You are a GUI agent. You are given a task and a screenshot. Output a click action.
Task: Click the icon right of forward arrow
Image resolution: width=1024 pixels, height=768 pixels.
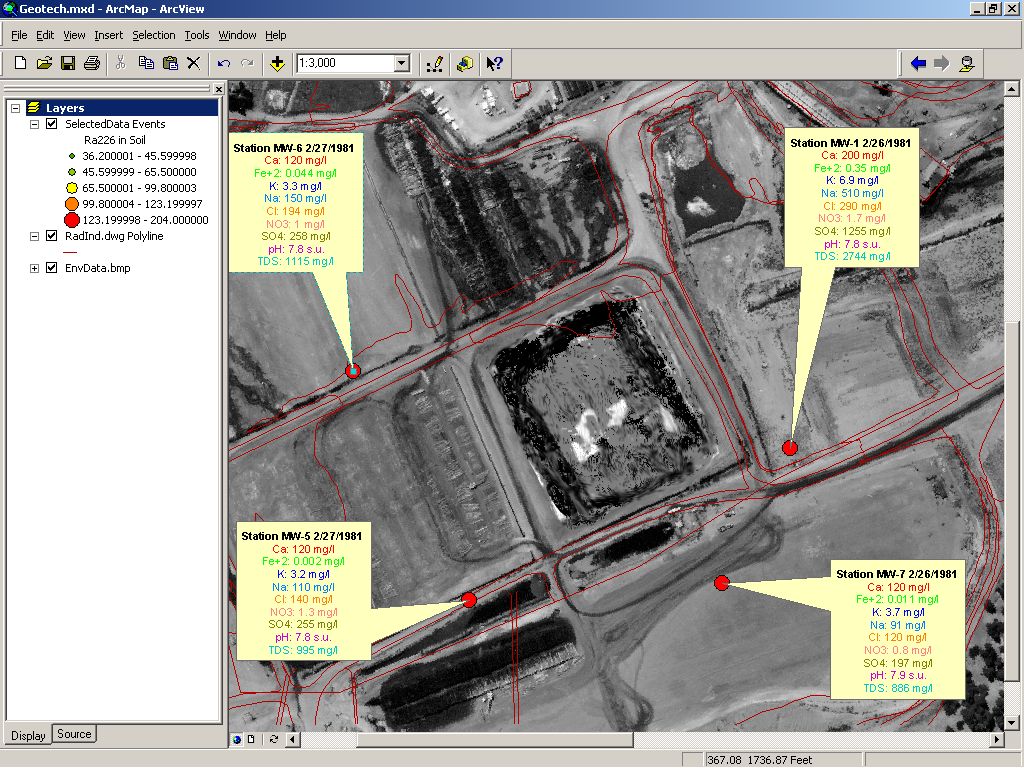(x=967, y=63)
